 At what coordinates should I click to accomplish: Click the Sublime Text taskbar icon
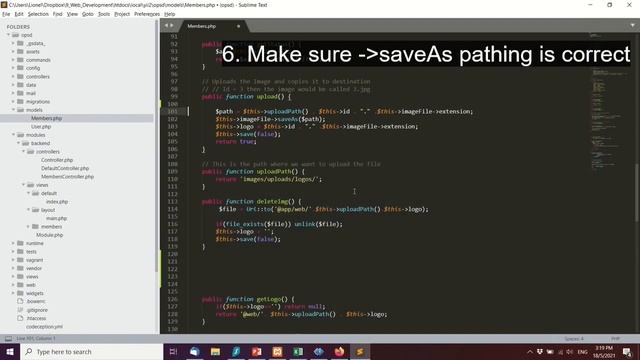(360, 351)
